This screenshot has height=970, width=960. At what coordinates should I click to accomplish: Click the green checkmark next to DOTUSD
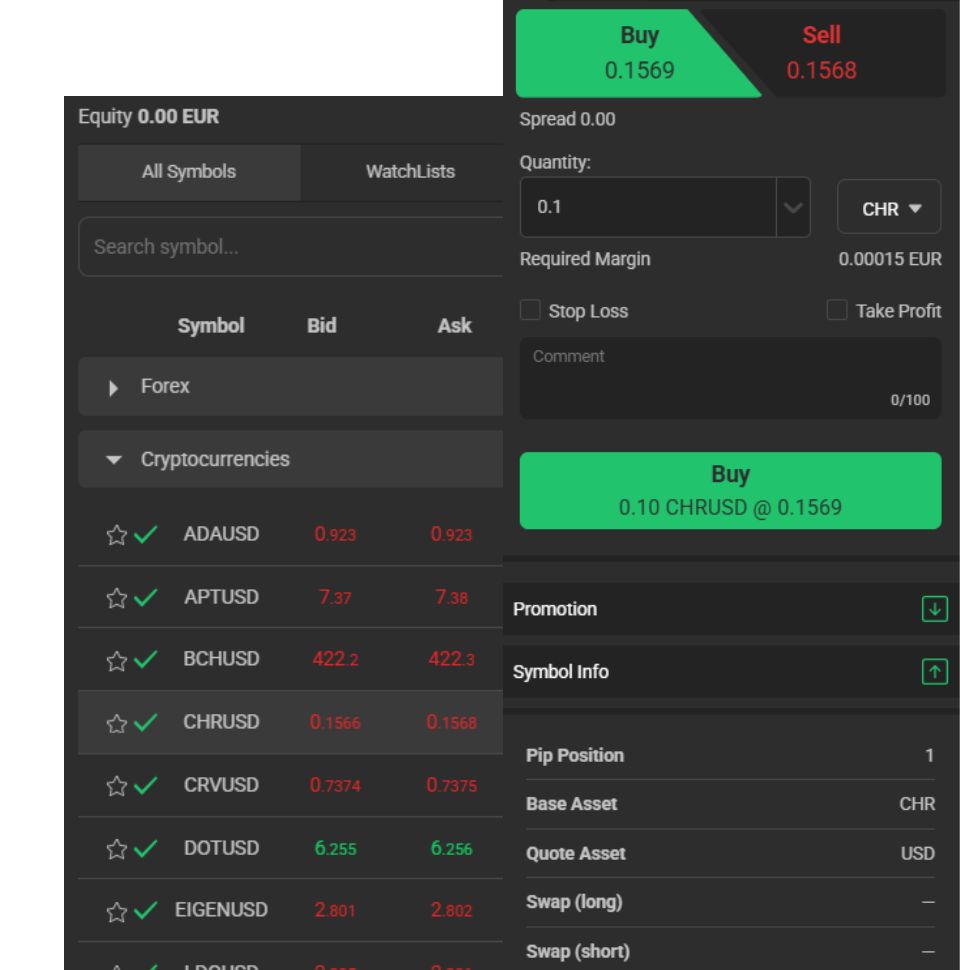coord(146,849)
